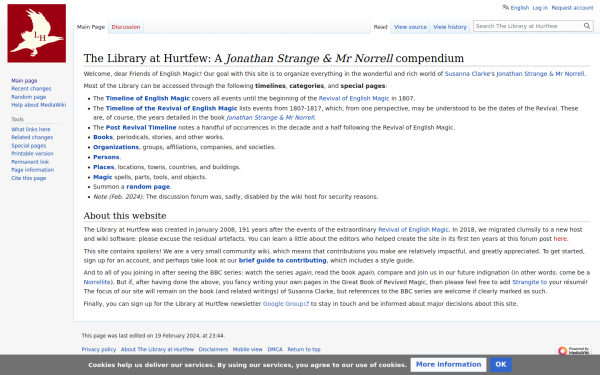Click Return to top link
The height and width of the screenshot is (375, 600).
tap(304, 349)
